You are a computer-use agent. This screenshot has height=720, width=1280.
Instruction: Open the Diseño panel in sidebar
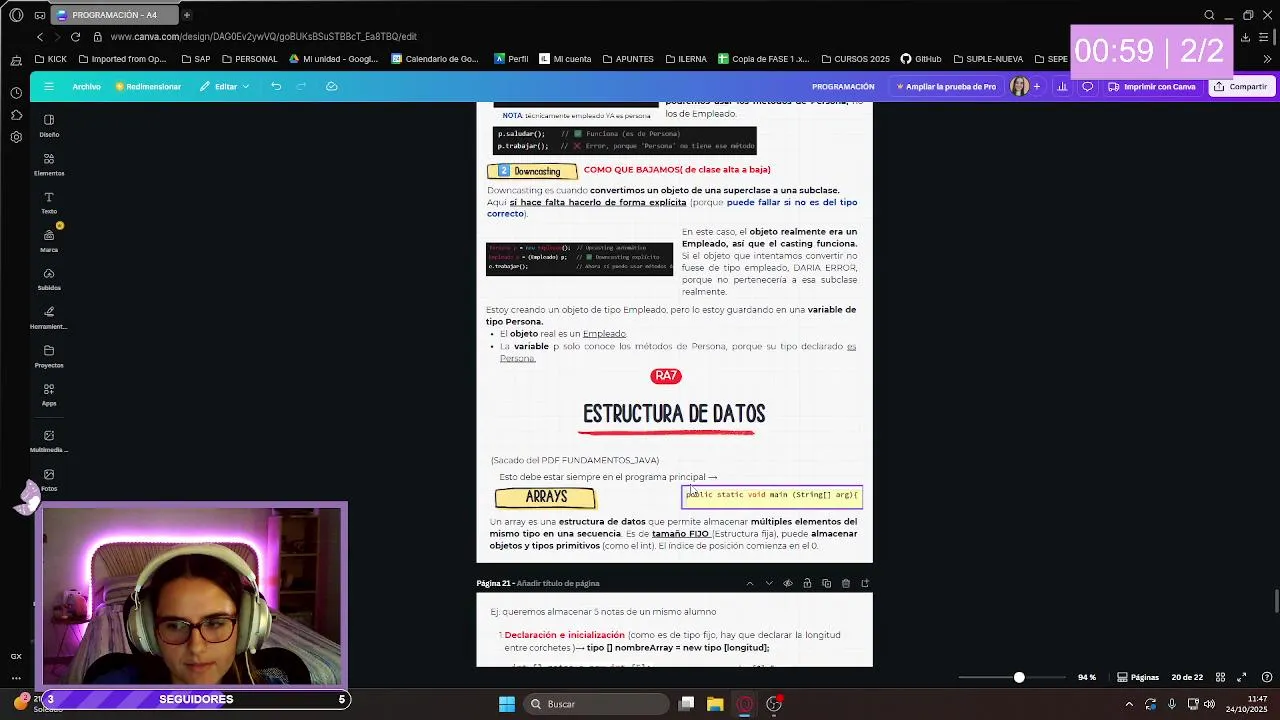click(x=49, y=125)
